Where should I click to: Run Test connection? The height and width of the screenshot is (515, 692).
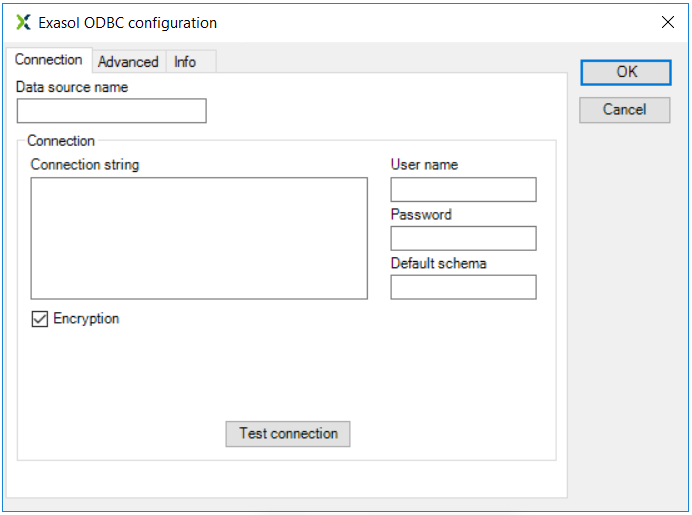point(288,434)
